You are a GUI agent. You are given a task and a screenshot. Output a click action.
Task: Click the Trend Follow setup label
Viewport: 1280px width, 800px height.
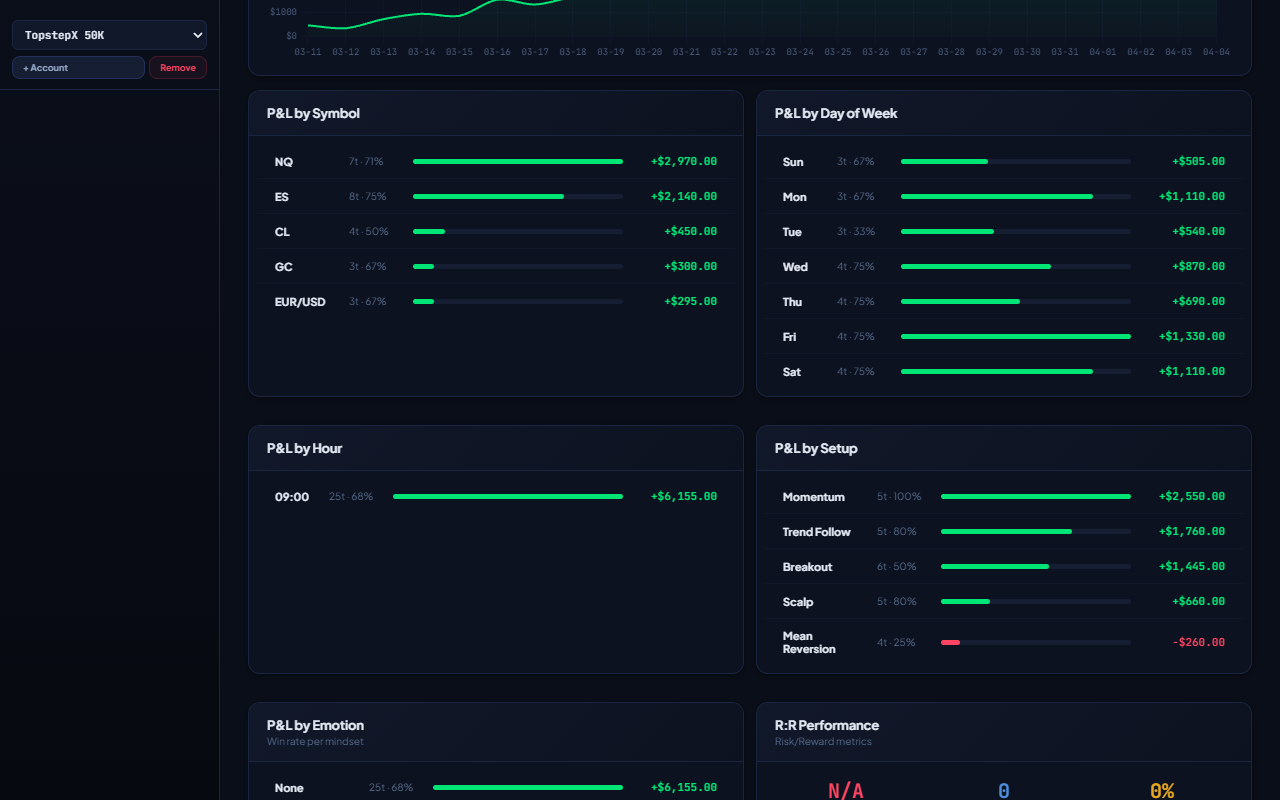pyautogui.click(x=817, y=532)
